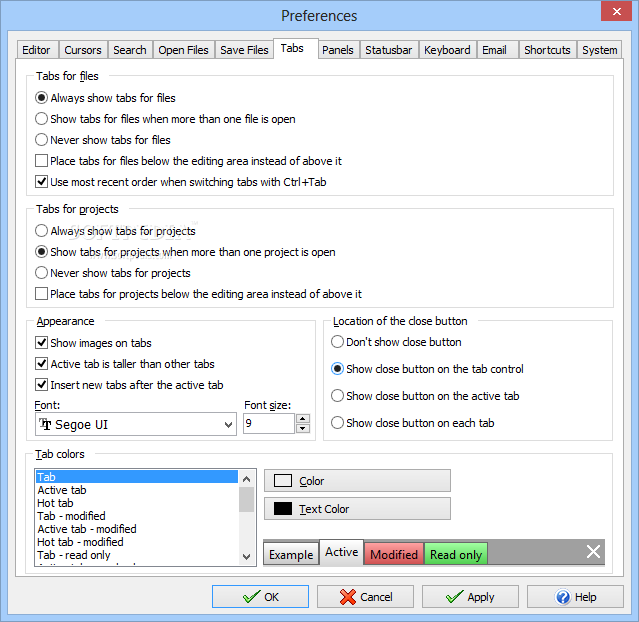Click the blue question mark Help icon
Image resolution: width=639 pixels, height=622 pixels.
coord(563,597)
